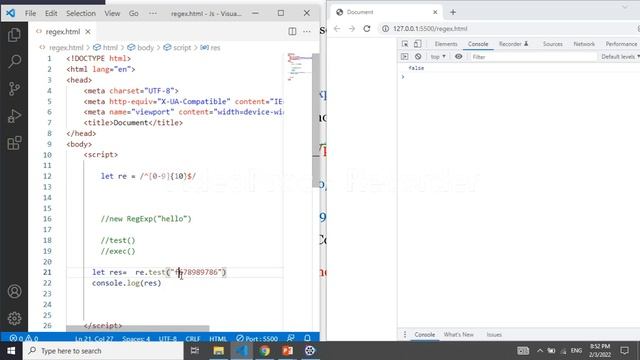Click the console Filter field
Screen dimensions: 640x360
(533, 57)
